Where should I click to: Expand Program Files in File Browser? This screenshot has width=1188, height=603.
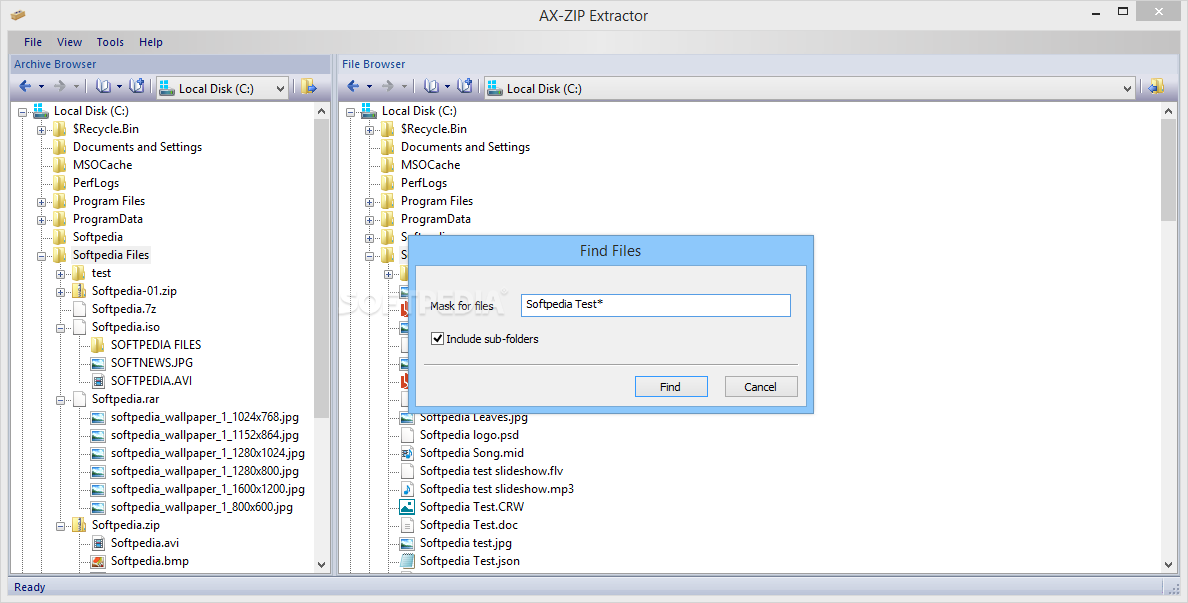tap(370, 202)
